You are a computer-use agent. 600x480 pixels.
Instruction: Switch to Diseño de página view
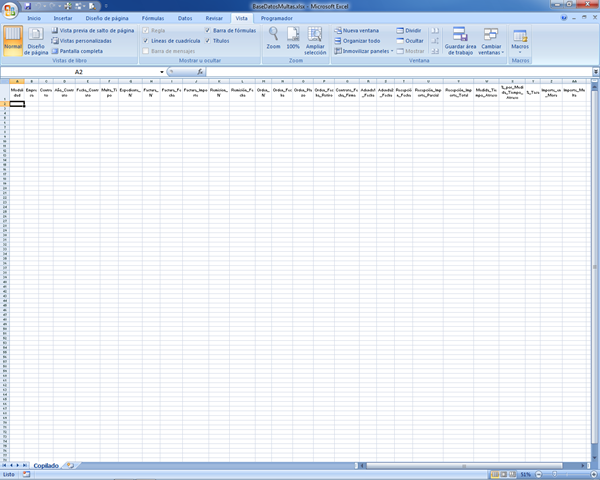36,42
